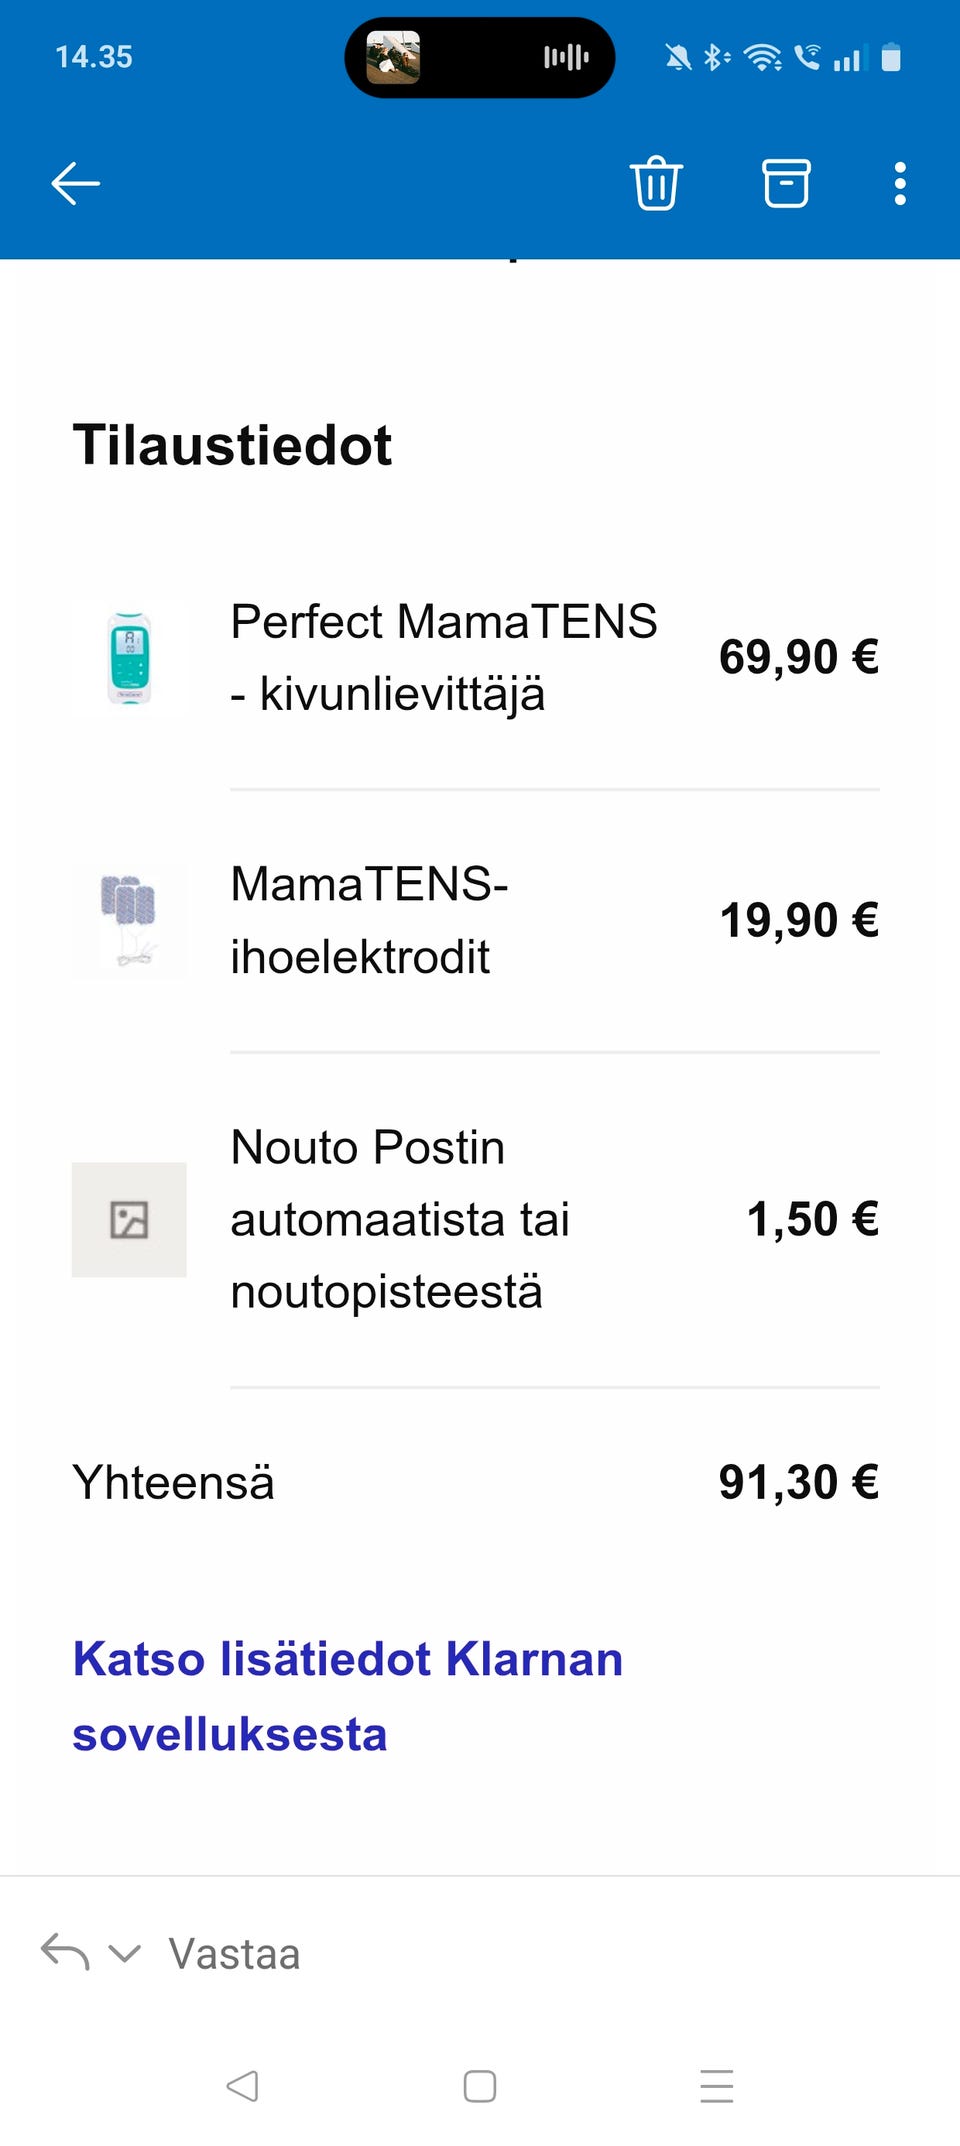Screen dimensions: 960x2146
Task: Tap the Yhteensä total amount 91,30 €
Action: (798, 1482)
